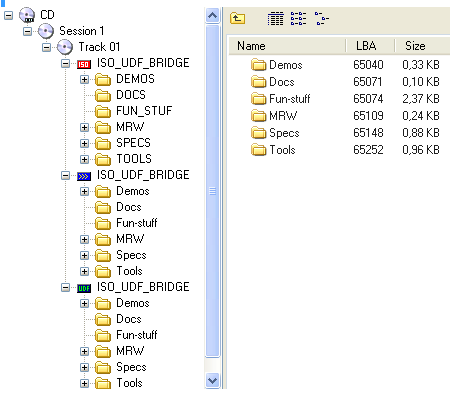Click the blue Joliet file system icon
452x396 pixels.
84,176
